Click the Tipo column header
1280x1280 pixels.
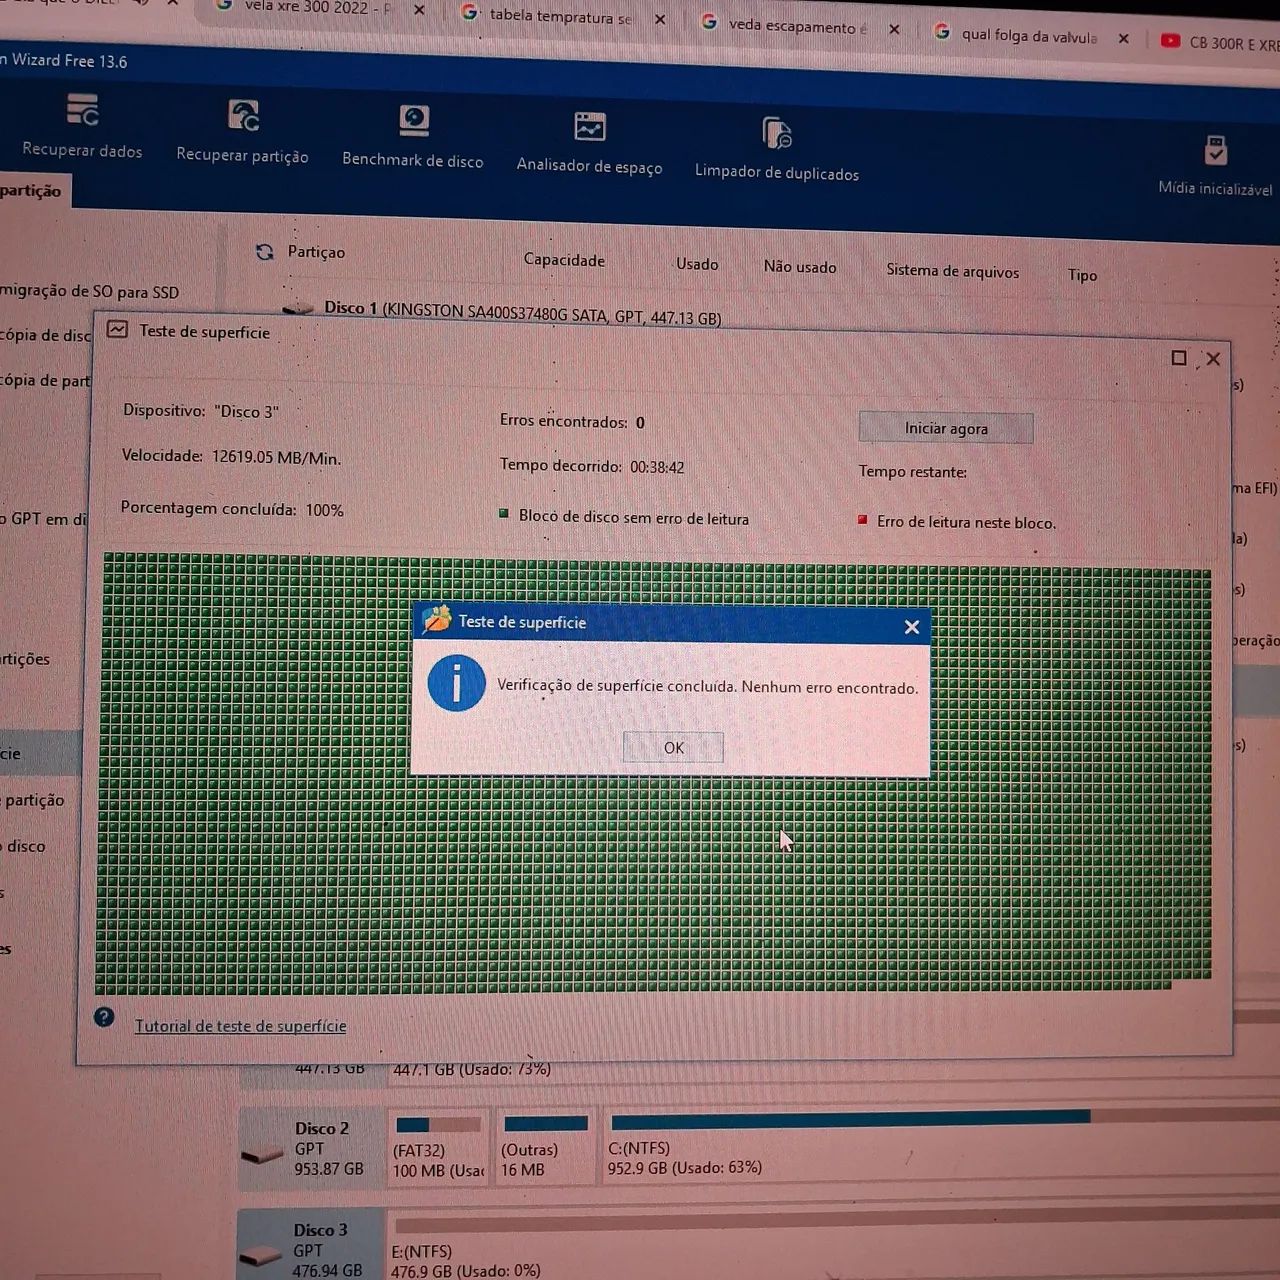click(1082, 275)
